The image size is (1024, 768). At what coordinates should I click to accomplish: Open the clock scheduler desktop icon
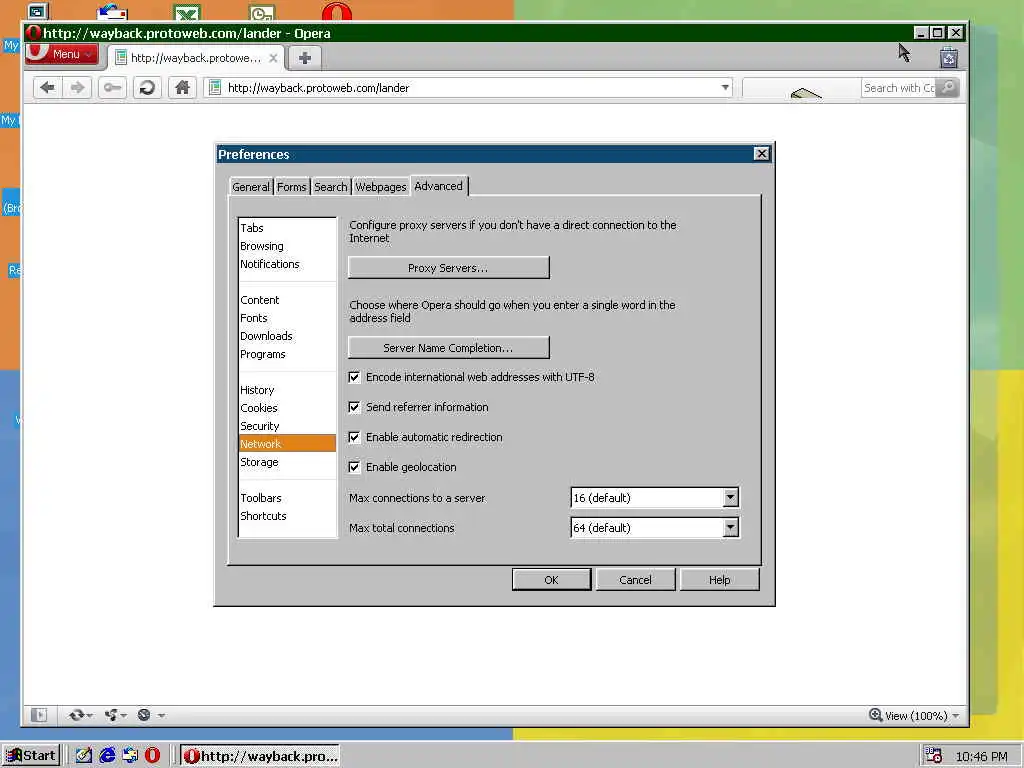click(x=262, y=12)
